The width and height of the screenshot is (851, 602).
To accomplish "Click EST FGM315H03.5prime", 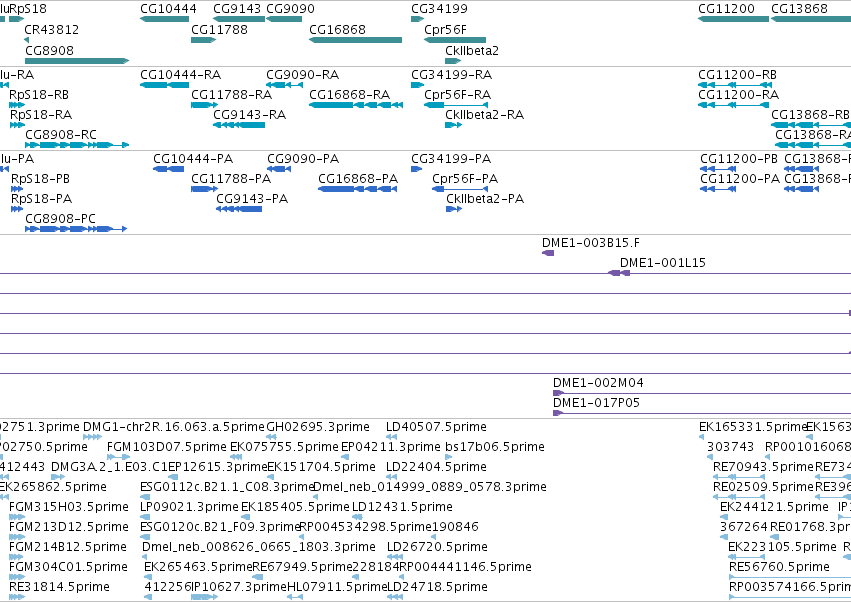I will [x=17, y=517].
